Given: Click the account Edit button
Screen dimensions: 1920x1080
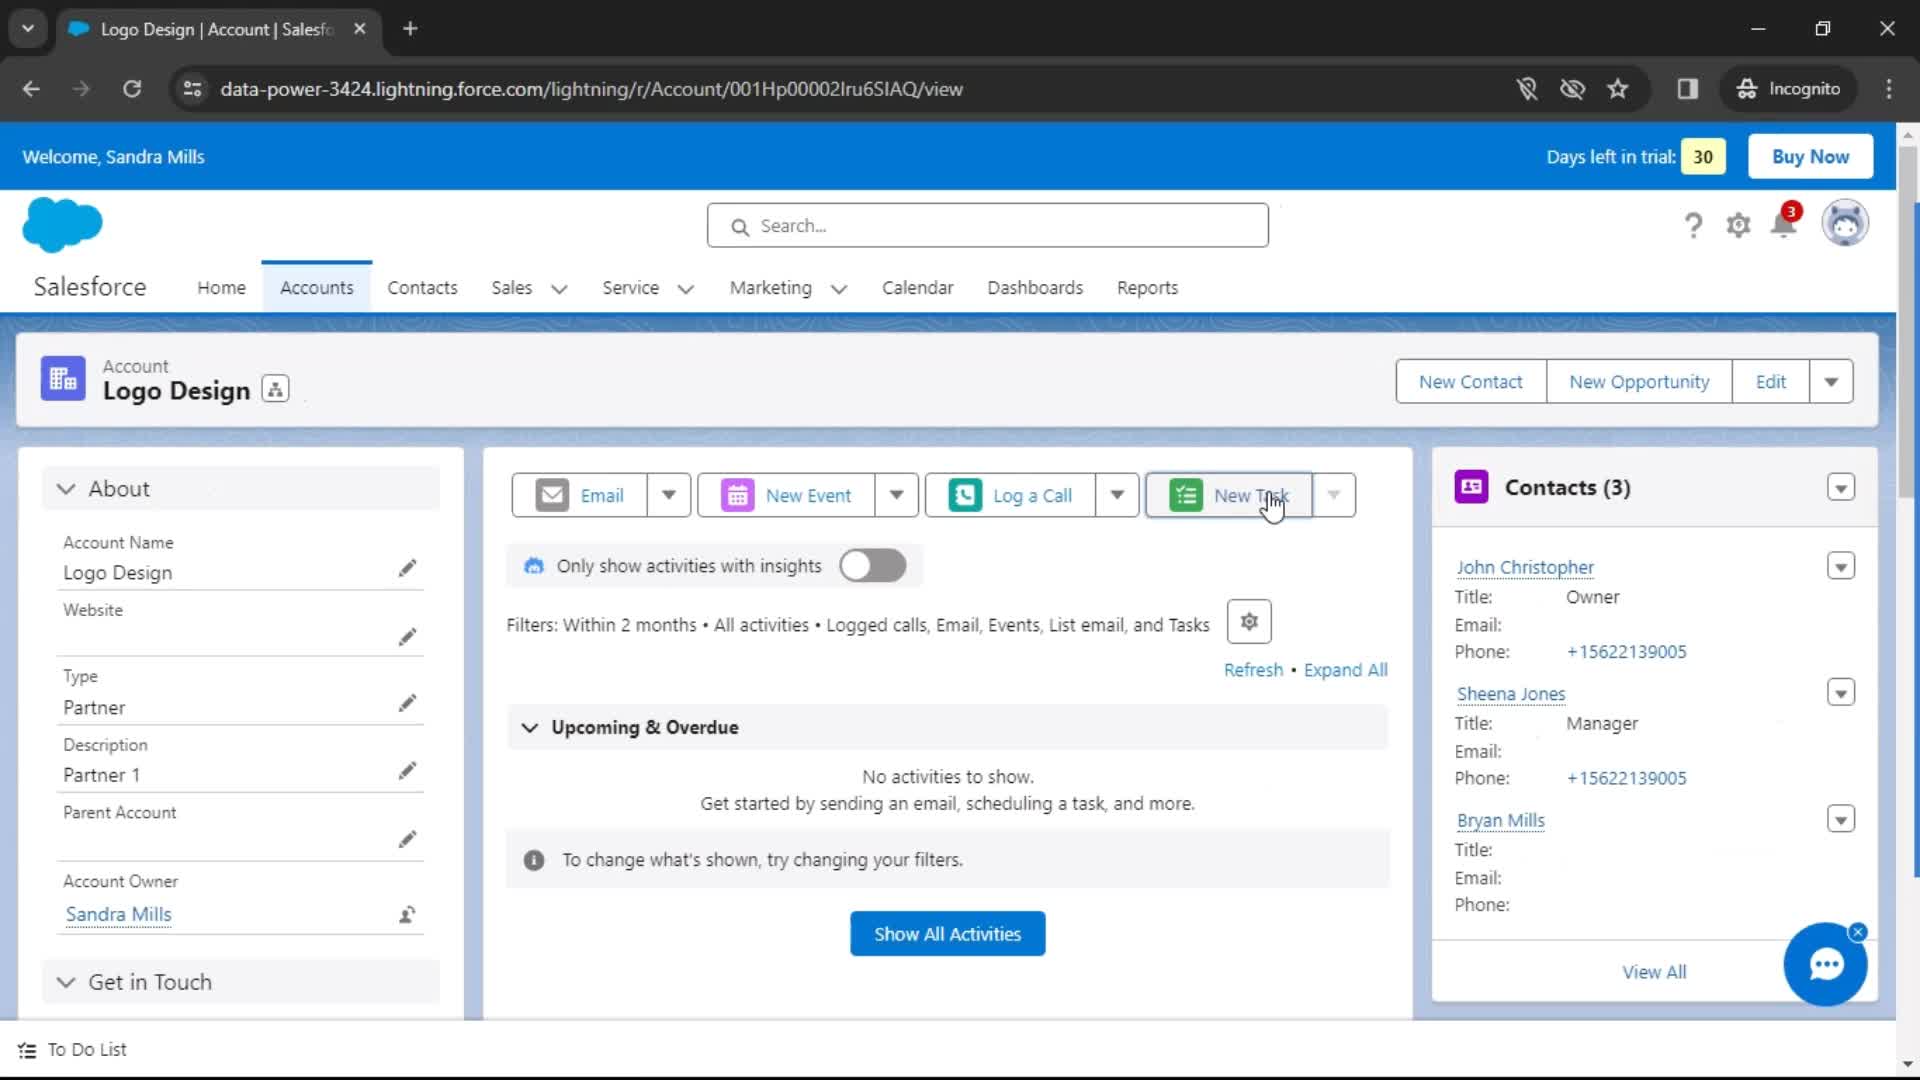Looking at the screenshot, I should click(x=1771, y=381).
